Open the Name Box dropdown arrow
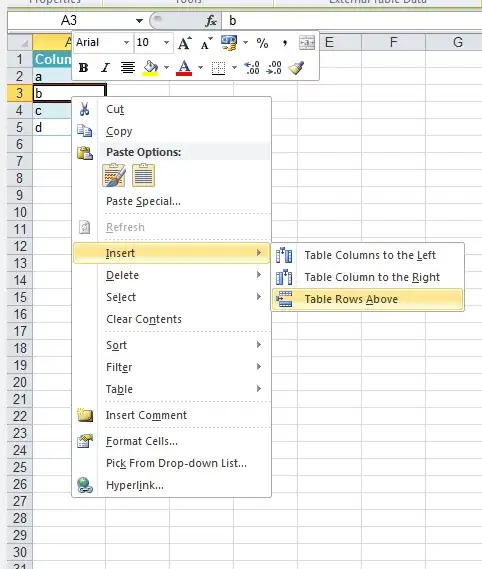This screenshot has width=482, height=569. point(139,21)
